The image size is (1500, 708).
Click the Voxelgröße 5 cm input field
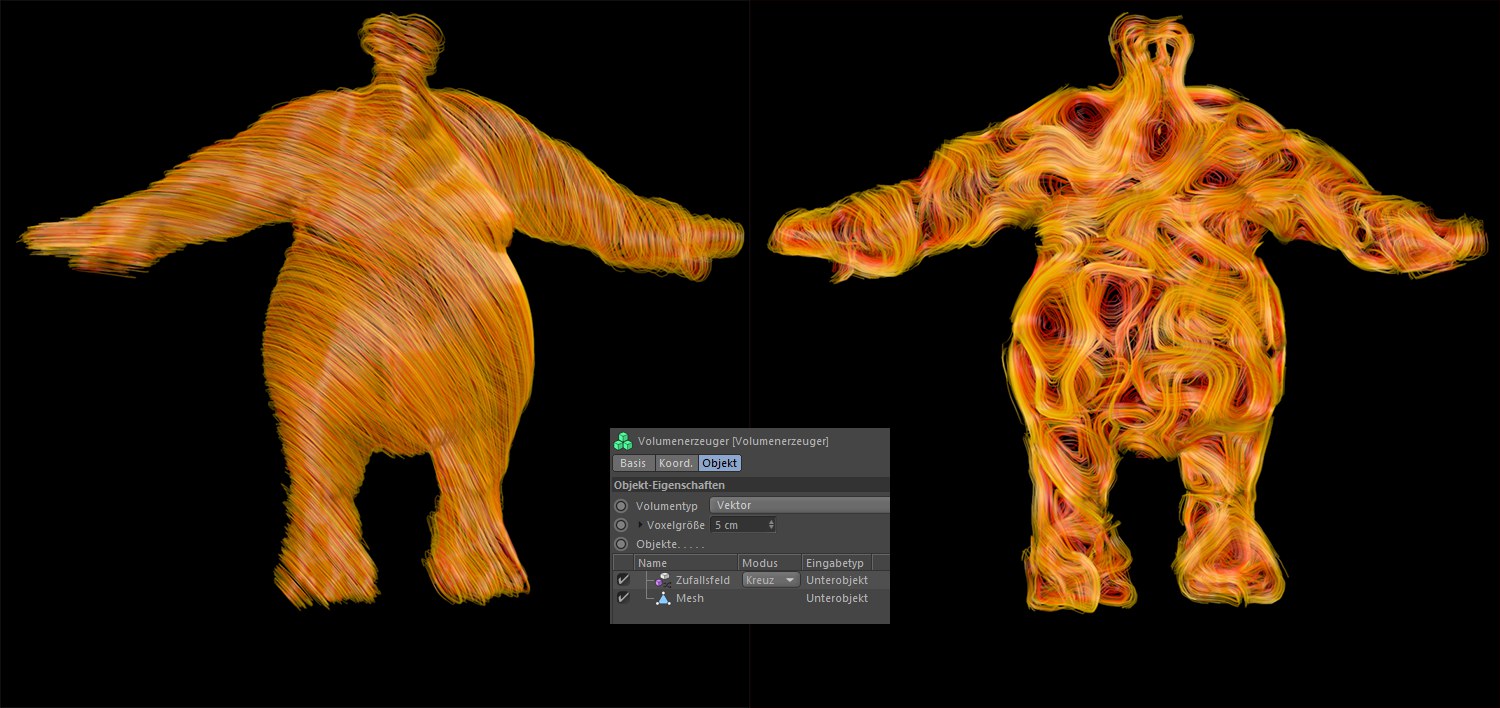click(x=736, y=525)
